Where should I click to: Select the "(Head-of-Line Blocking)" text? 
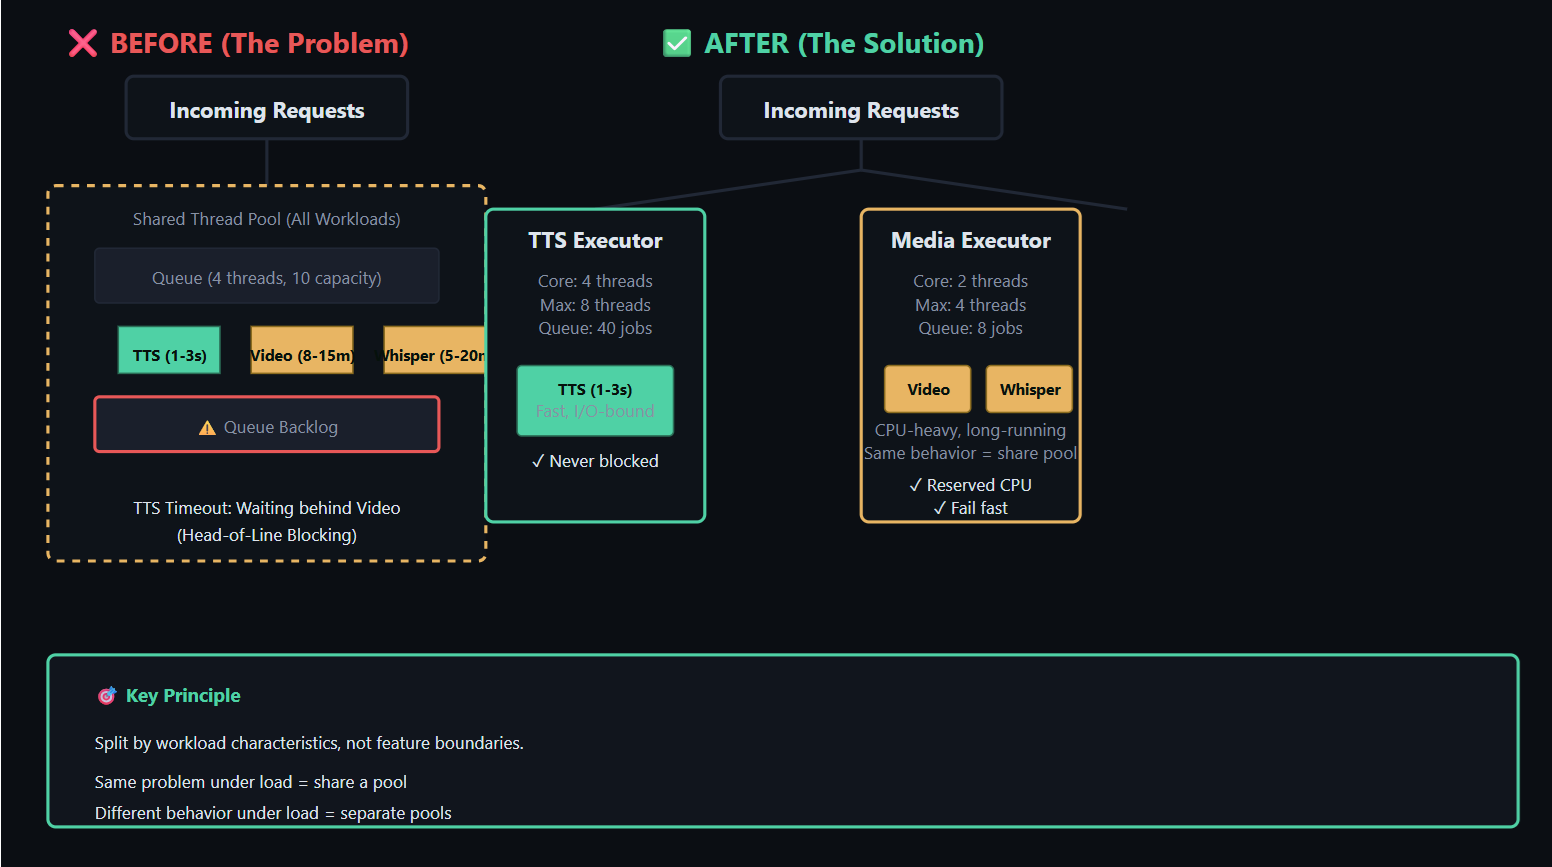(x=267, y=535)
